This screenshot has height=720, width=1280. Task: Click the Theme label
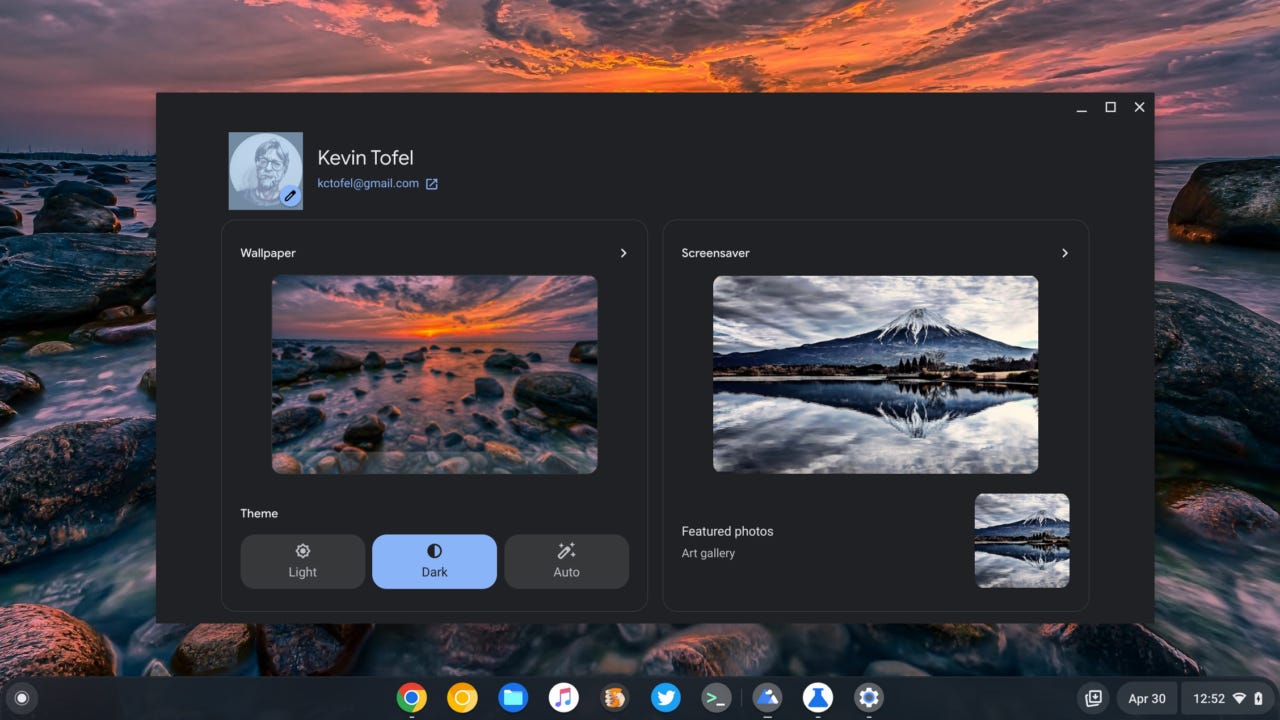tap(259, 513)
